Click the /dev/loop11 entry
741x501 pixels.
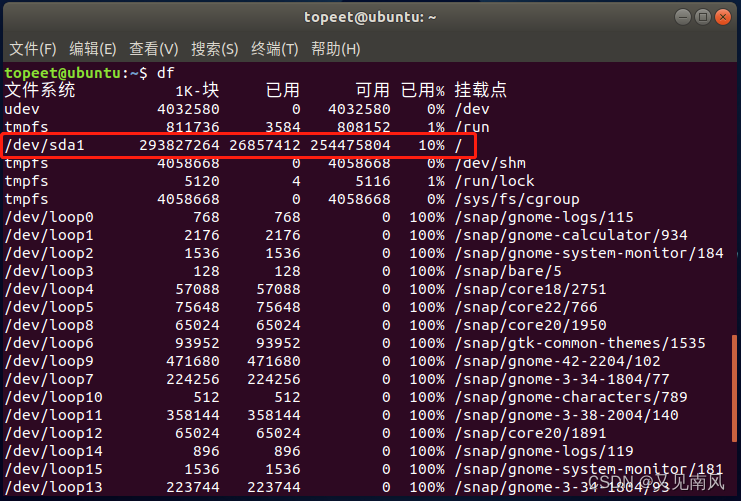pos(53,415)
